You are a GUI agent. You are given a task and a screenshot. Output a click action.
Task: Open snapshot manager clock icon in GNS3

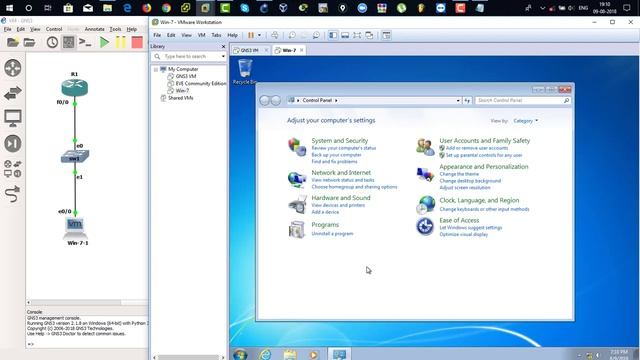pos(52,42)
